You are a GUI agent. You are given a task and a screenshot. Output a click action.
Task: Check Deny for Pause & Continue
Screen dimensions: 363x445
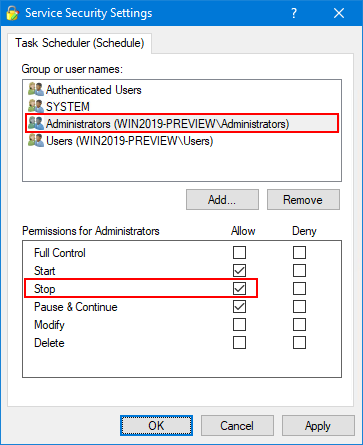(x=299, y=306)
